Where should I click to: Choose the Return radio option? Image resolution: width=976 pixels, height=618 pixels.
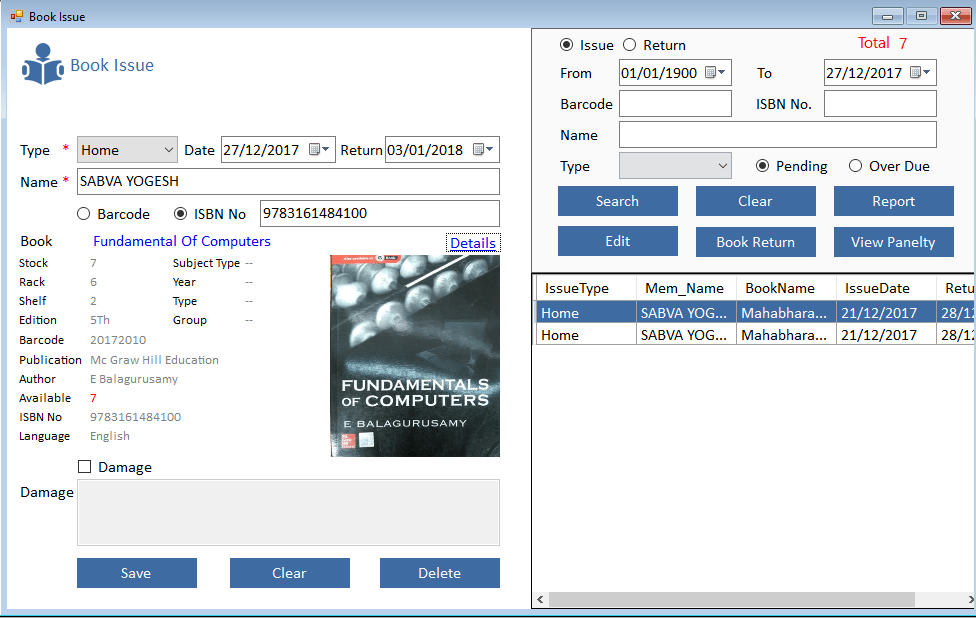point(630,45)
